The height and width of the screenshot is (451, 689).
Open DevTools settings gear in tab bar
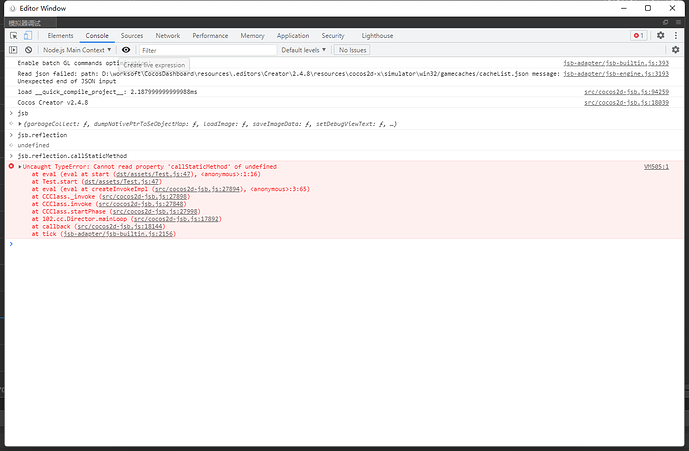660,35
